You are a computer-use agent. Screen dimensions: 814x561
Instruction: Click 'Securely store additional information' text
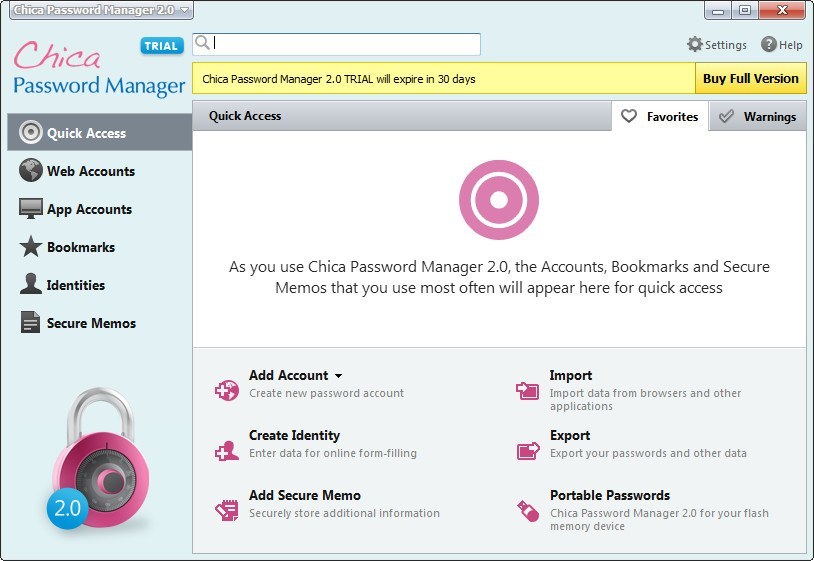point(344,513)
